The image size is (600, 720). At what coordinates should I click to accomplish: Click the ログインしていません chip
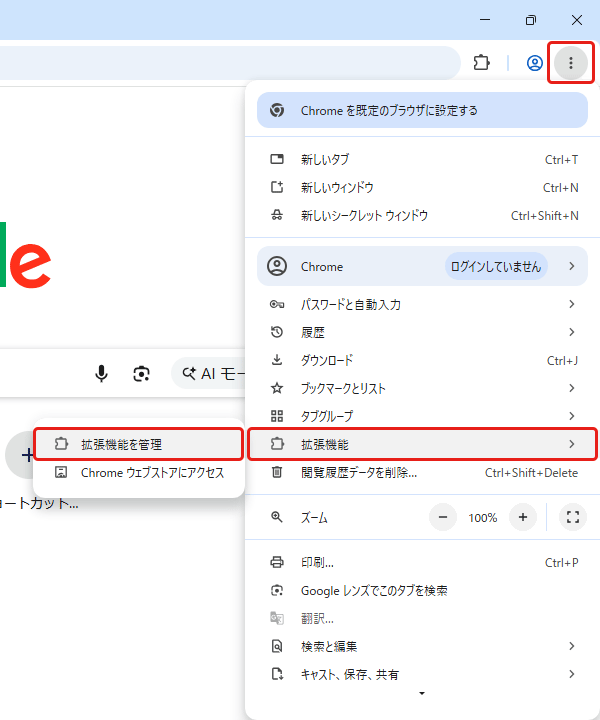click(496, 266)
